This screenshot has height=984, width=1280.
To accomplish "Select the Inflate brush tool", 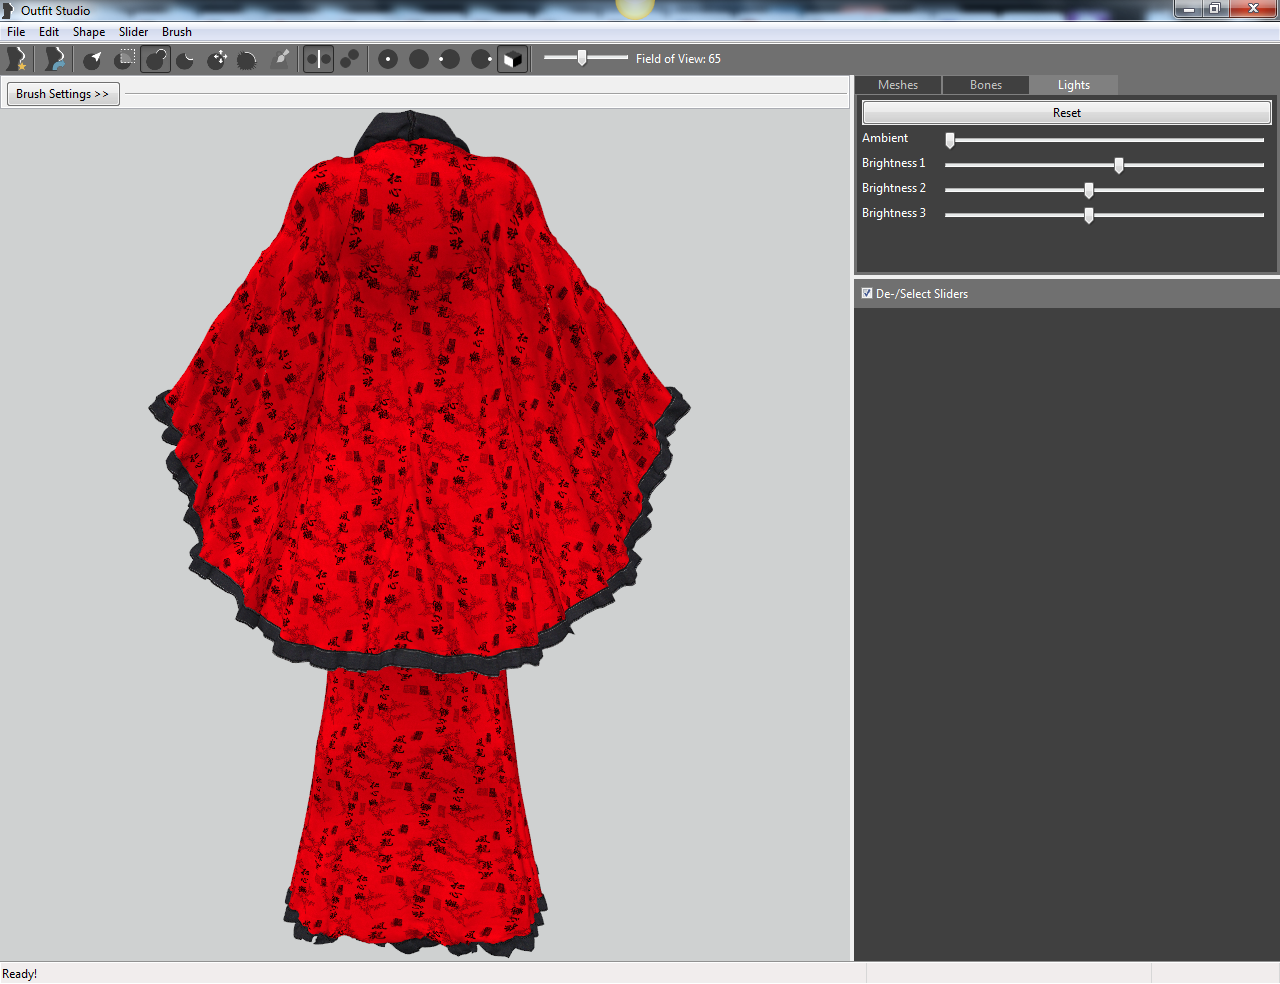I will pos(156,59).
